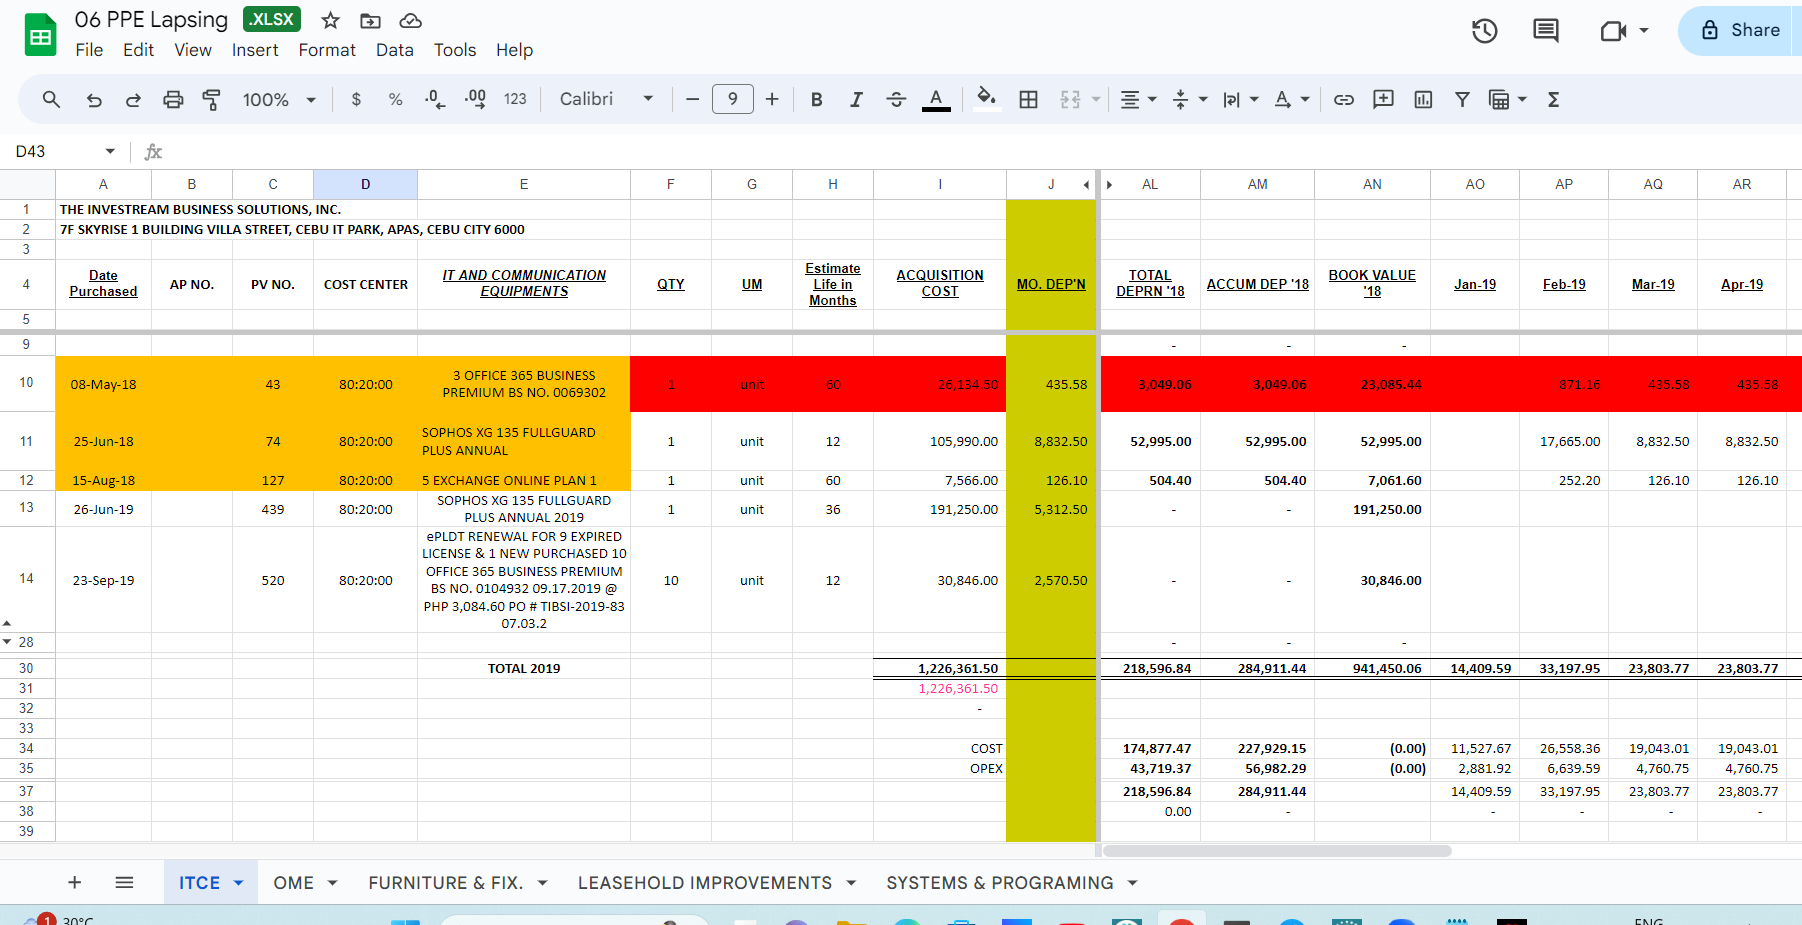The image size is (1802, 925).
Task: Apply strikethrough formatting
Action: tap(896, 99)
